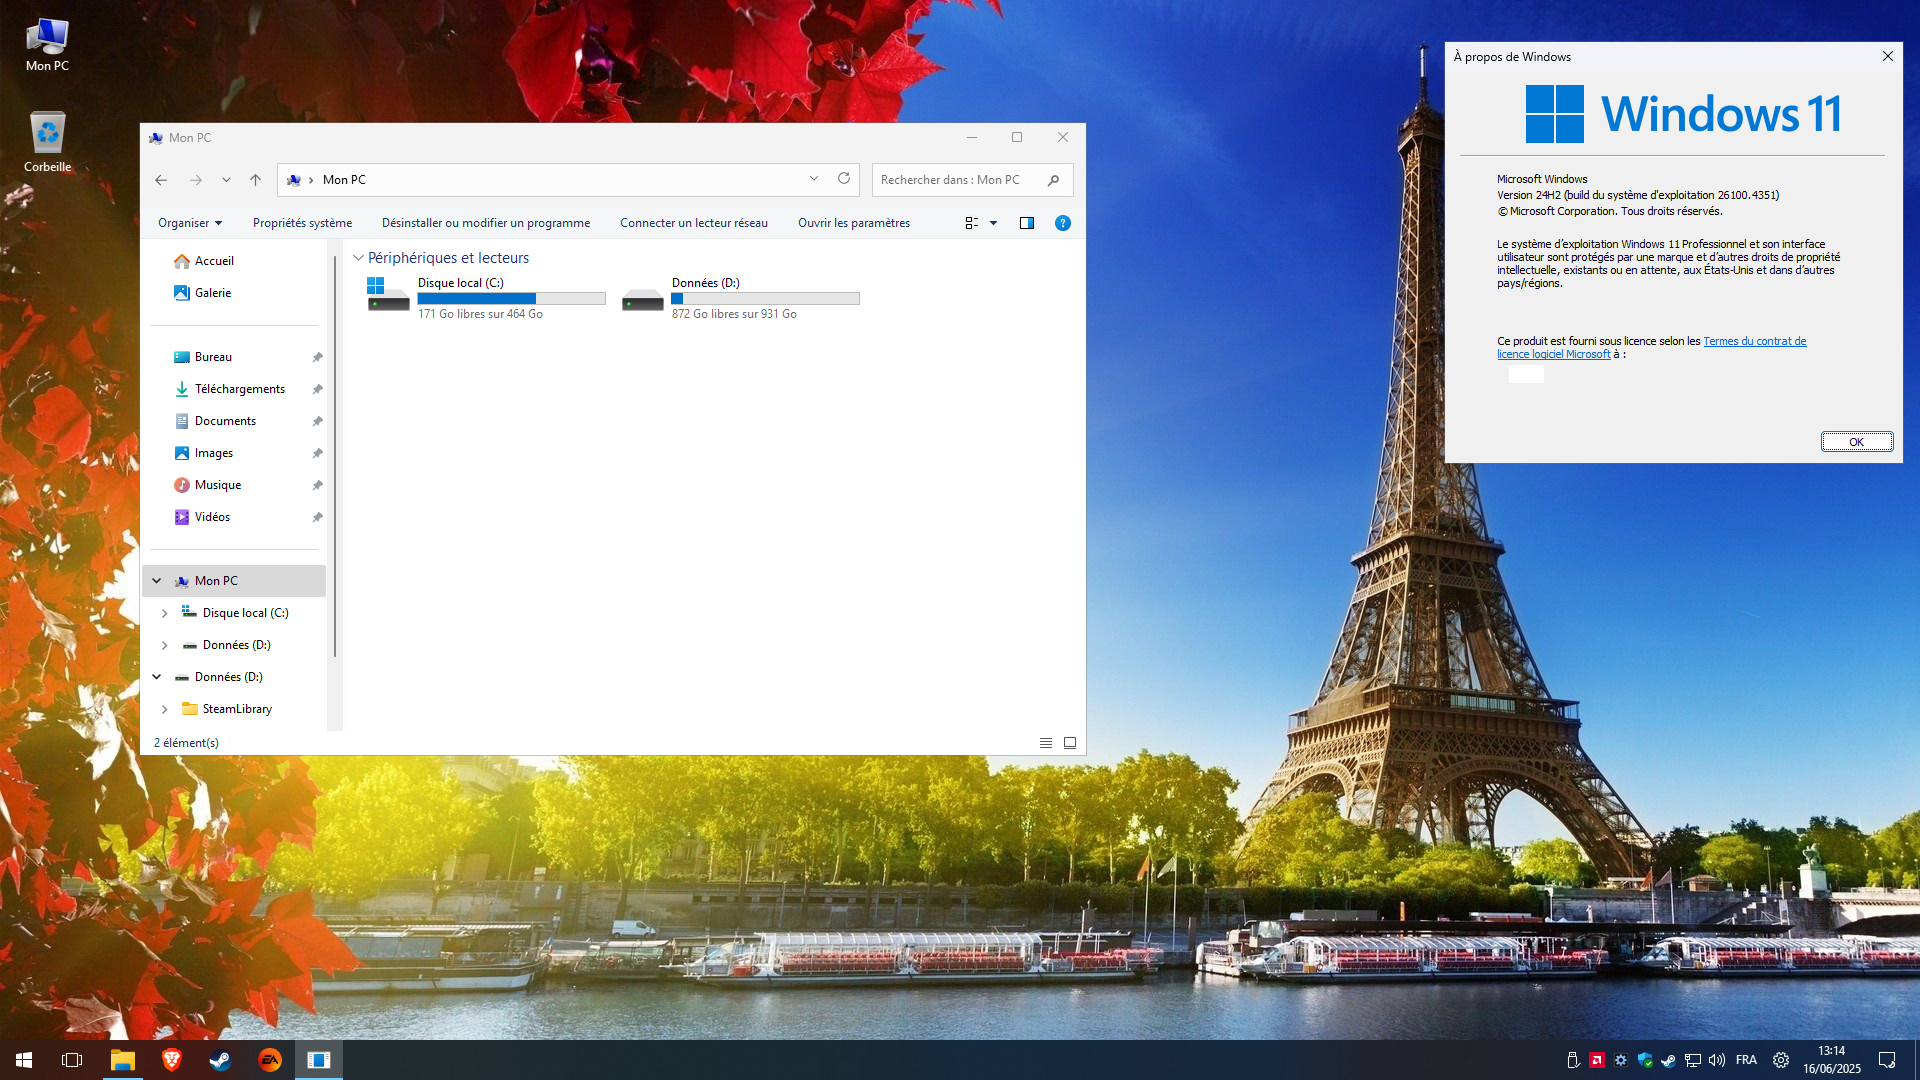Open Bureau quick access folder
Viewport: 1920px width, 1080px height.
[213, 357]
